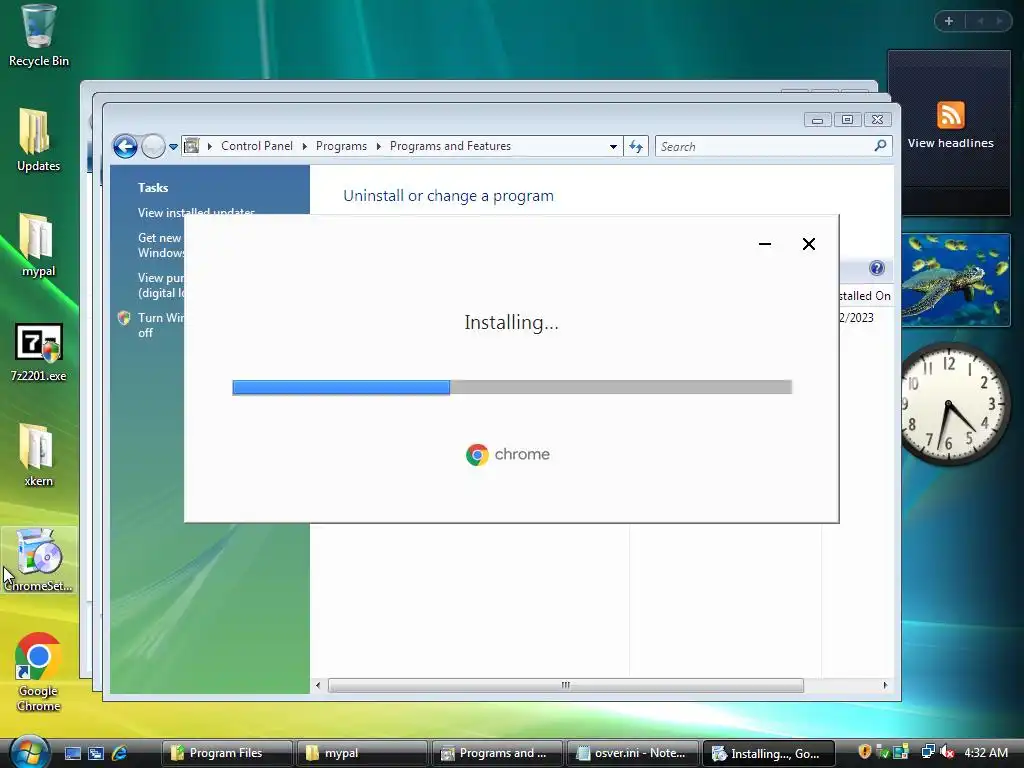
Task: Maximize the Programs and Features window
Action: pos(847,120)
